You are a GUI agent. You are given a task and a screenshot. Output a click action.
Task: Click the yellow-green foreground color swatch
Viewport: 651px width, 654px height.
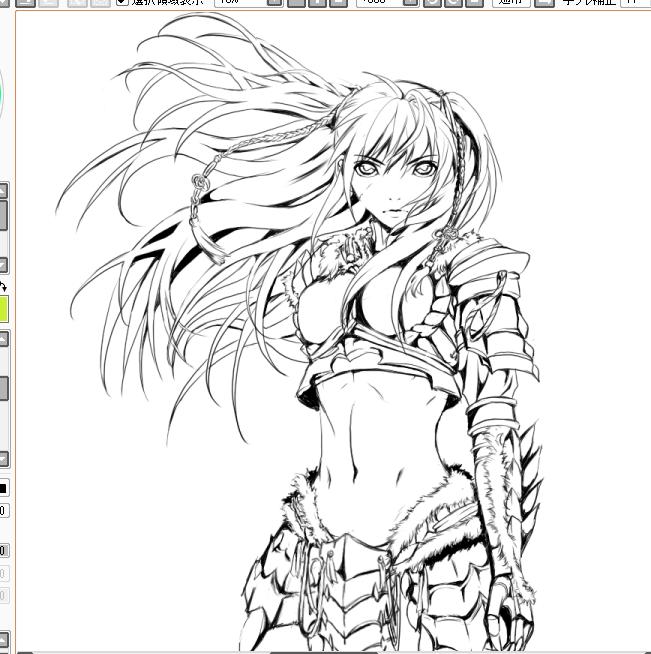pos(3,309)
